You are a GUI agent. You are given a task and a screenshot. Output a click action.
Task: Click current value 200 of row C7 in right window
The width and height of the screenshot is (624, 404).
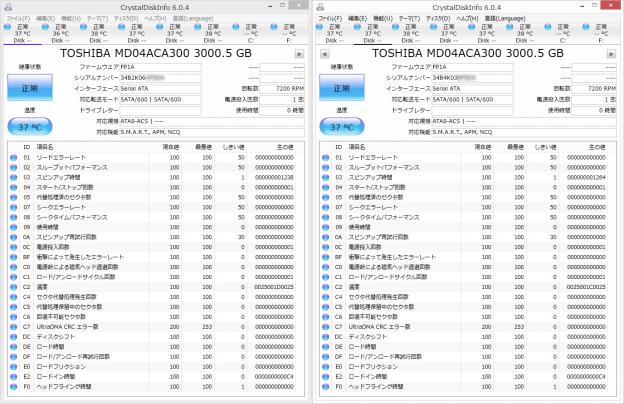(x=486, y=327)
